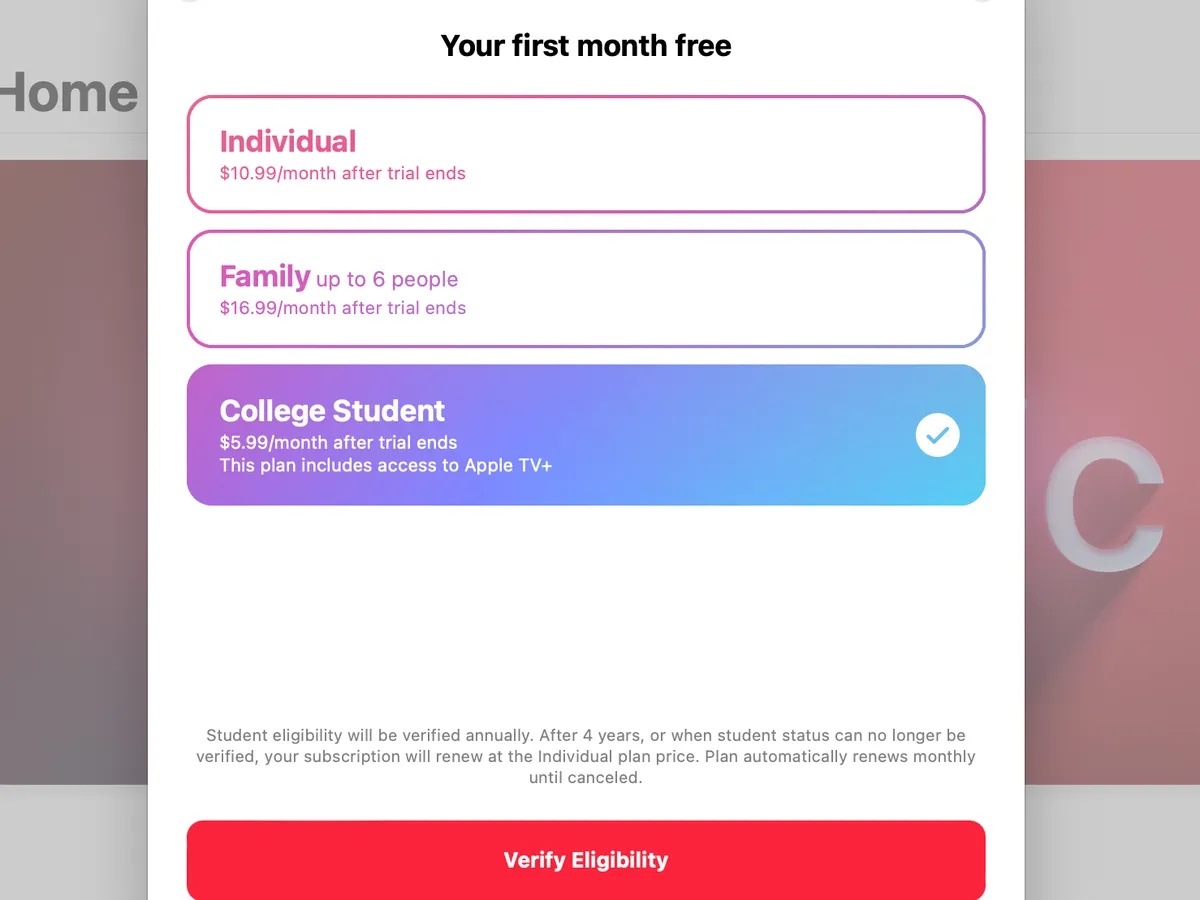The height and width of the screenshot is (900, 1200).
Task: Click the $16.99/month price text
Action: (x=343, y=308)
